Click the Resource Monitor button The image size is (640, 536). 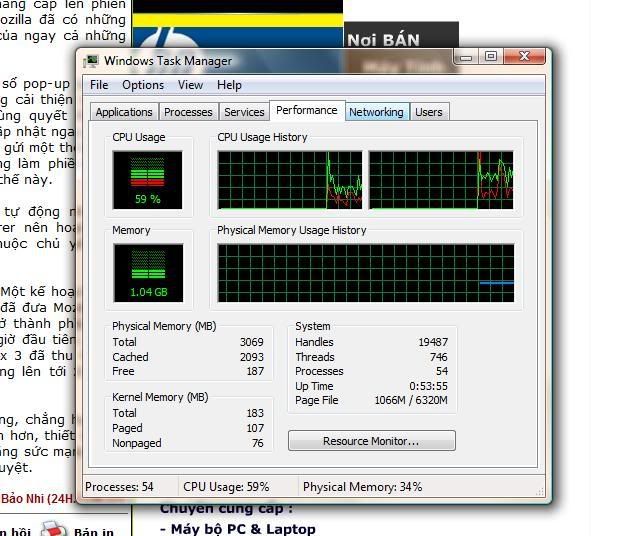(371, 441)
